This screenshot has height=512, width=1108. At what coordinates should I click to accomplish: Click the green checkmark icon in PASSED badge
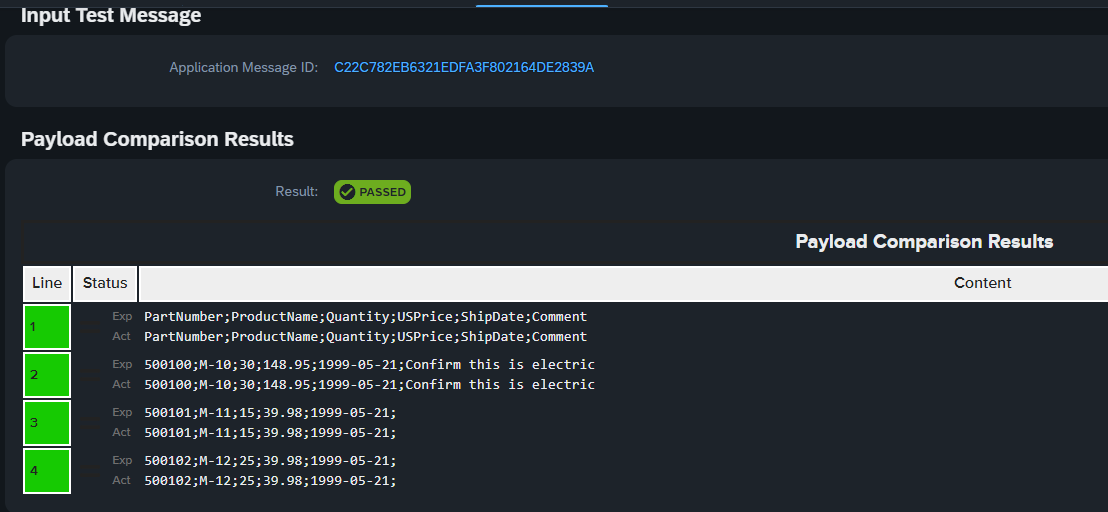[x=347, y=192]
